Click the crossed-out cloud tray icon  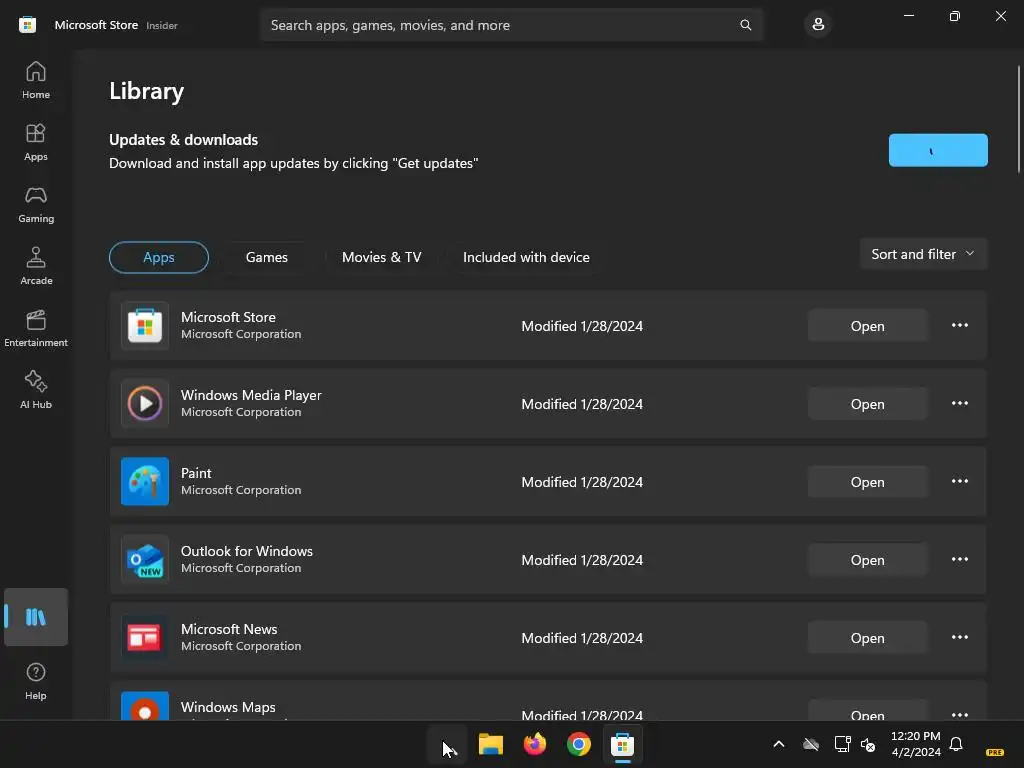811,744
